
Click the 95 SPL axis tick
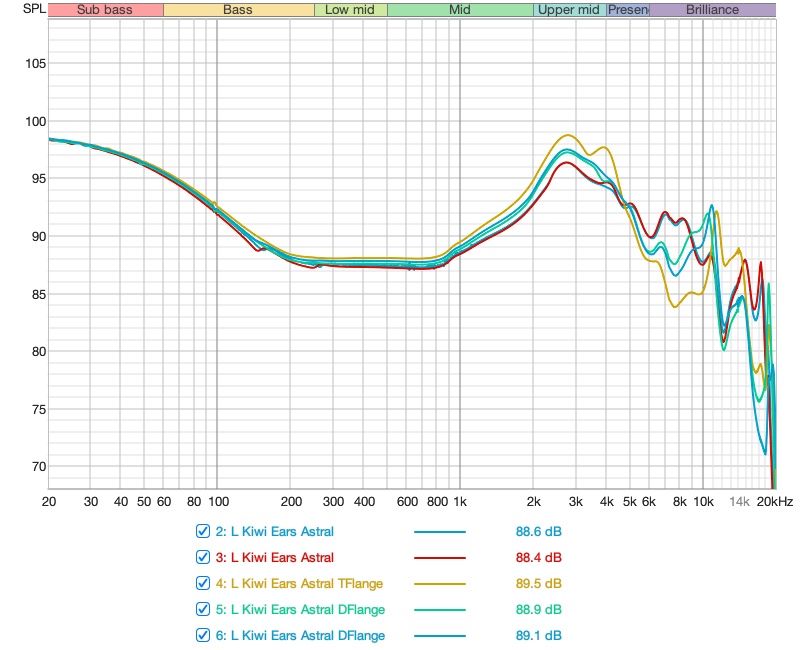coord(39,179)
